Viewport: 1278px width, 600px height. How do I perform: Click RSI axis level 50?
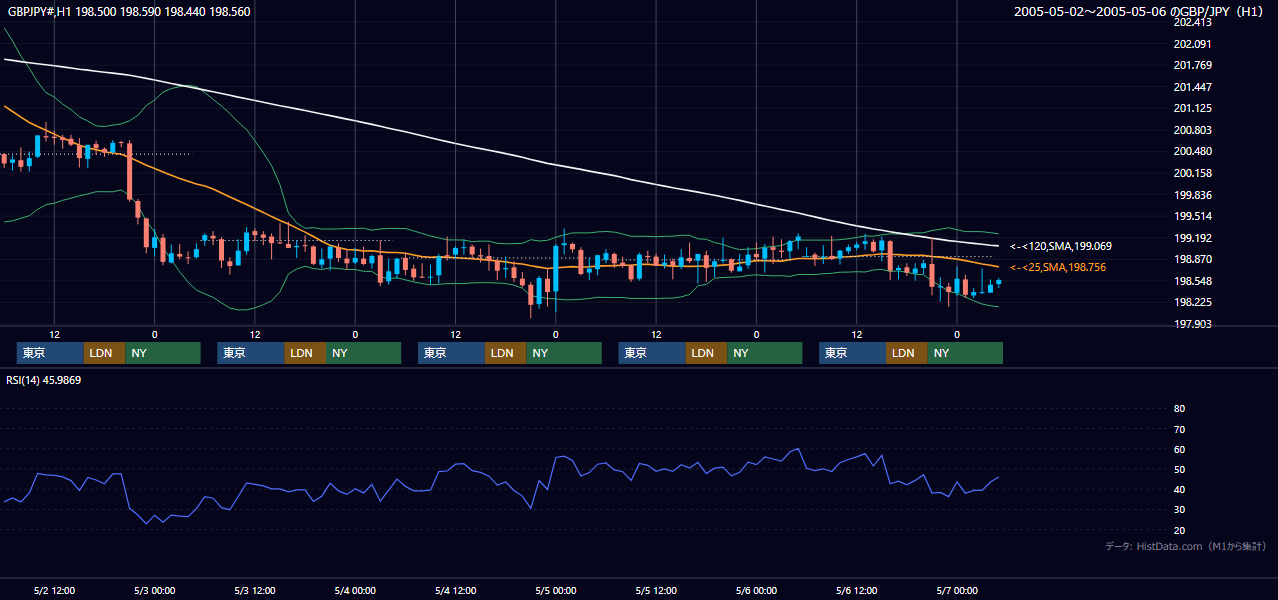click(x=1179, y=469)
